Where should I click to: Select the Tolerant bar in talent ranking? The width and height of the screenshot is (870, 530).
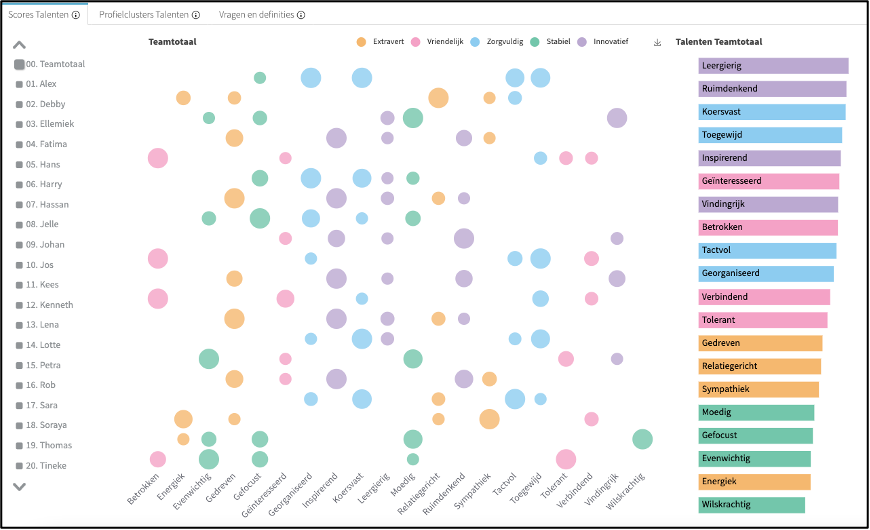[x=763, y=320]
